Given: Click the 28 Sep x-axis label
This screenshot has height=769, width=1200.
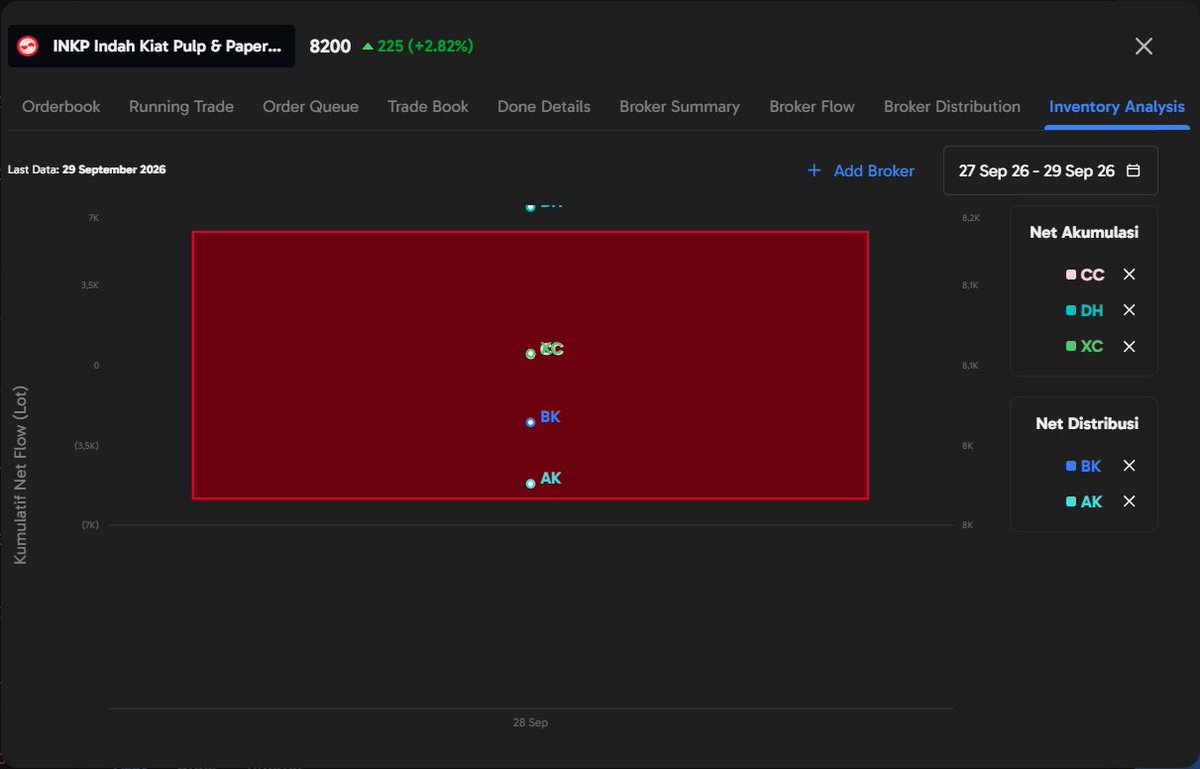Looking at the screenshot, I should pyautogui.click(x=531, y=722).
